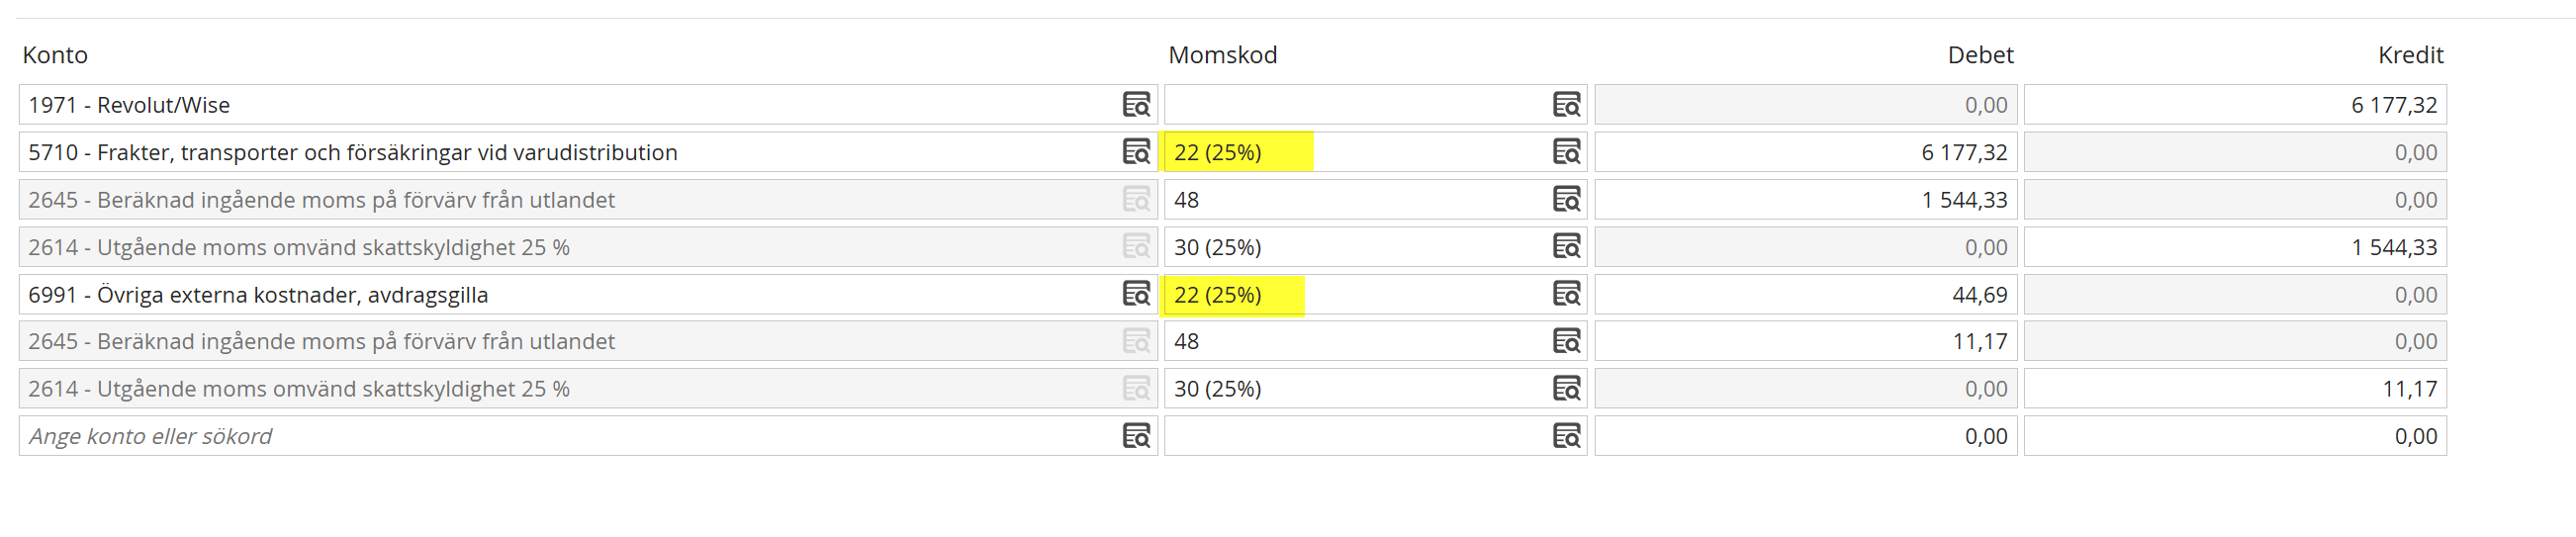The width and height of the screenshot is (2576, 537).
Task: Click the 'Ange konto eller sökord' account field
Action: [588, 436]
